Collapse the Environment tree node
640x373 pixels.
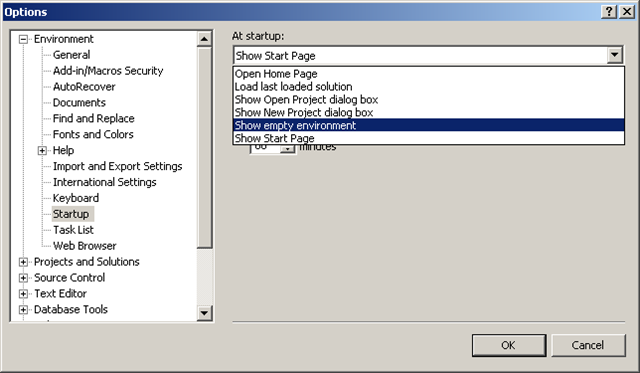24,39
